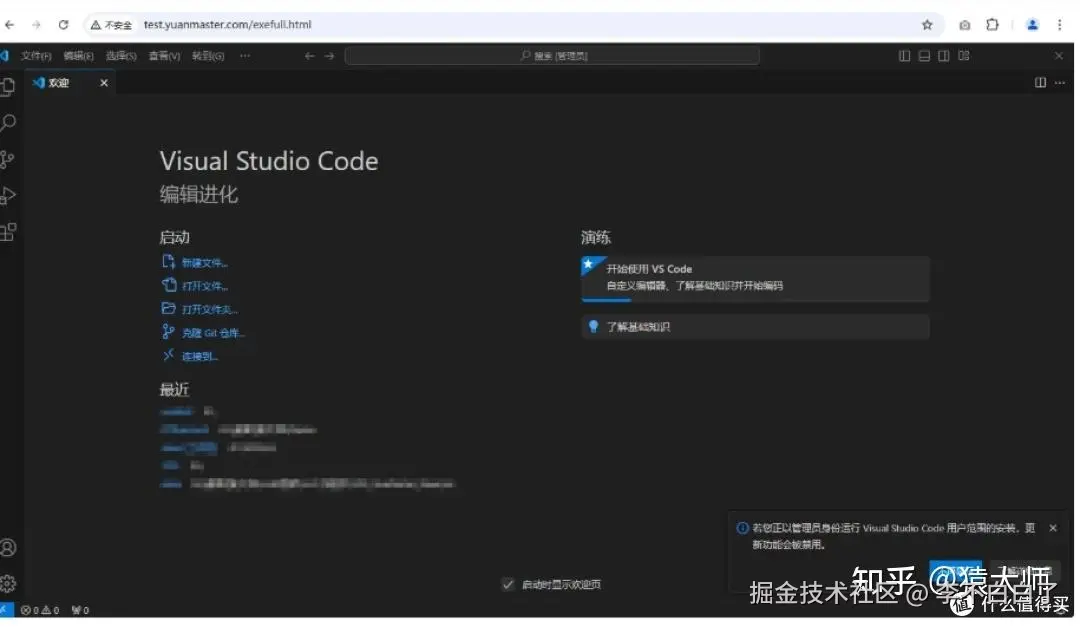The height and width of the screenshot is (627, 1080).
Task: Go forward in VS Code navigation
Action: (x=329, y=56)
